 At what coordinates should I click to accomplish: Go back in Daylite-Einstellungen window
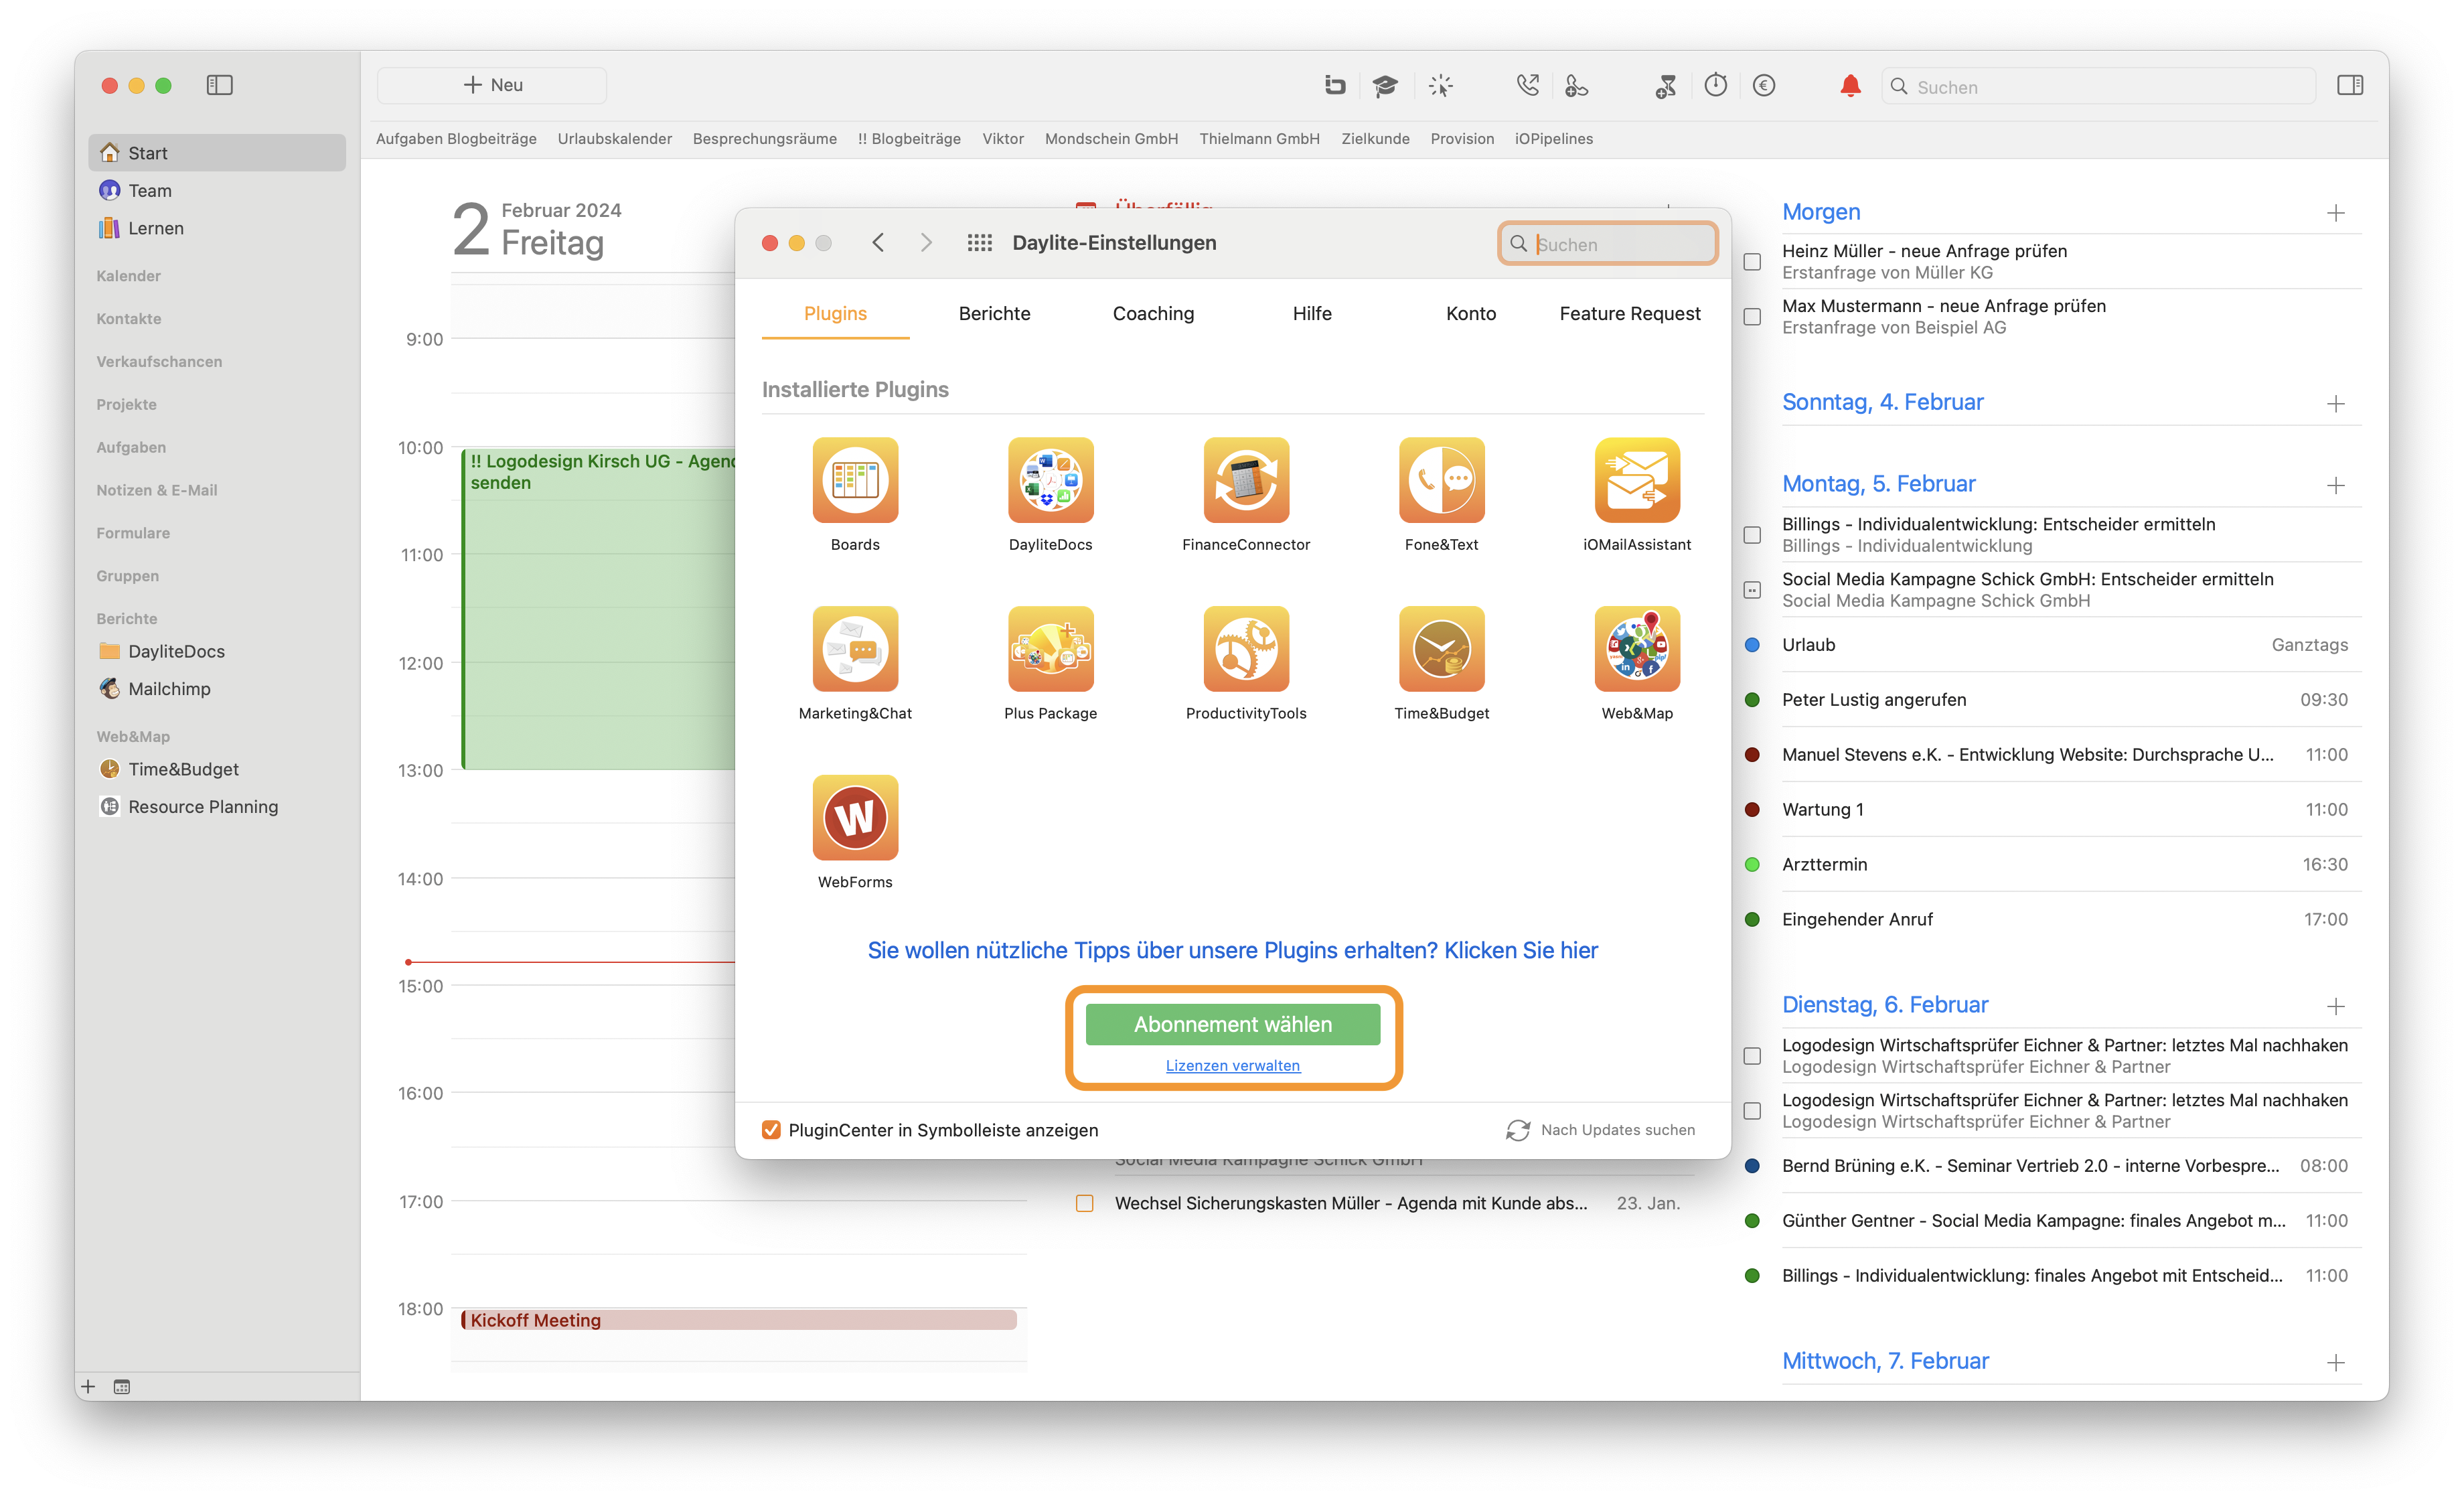(x=878, y=243)
